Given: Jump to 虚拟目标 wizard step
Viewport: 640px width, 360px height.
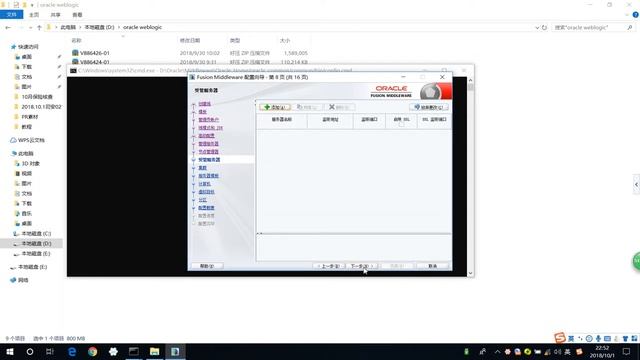Looking at the screenshot, I should coord(206,192).
